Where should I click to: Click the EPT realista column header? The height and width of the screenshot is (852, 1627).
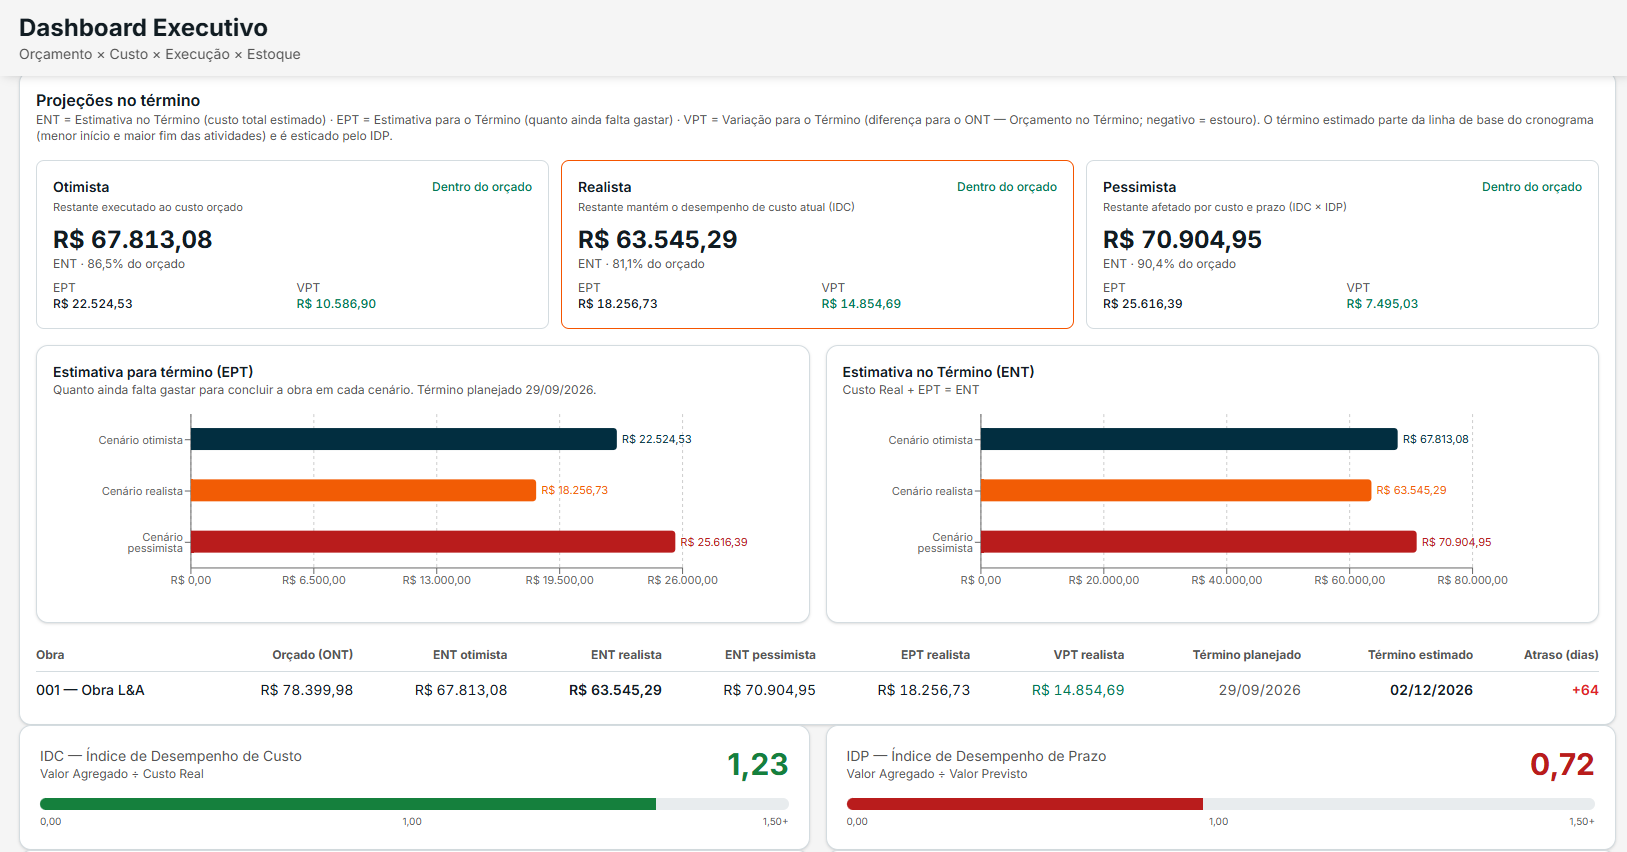click(x=935, y=655)
